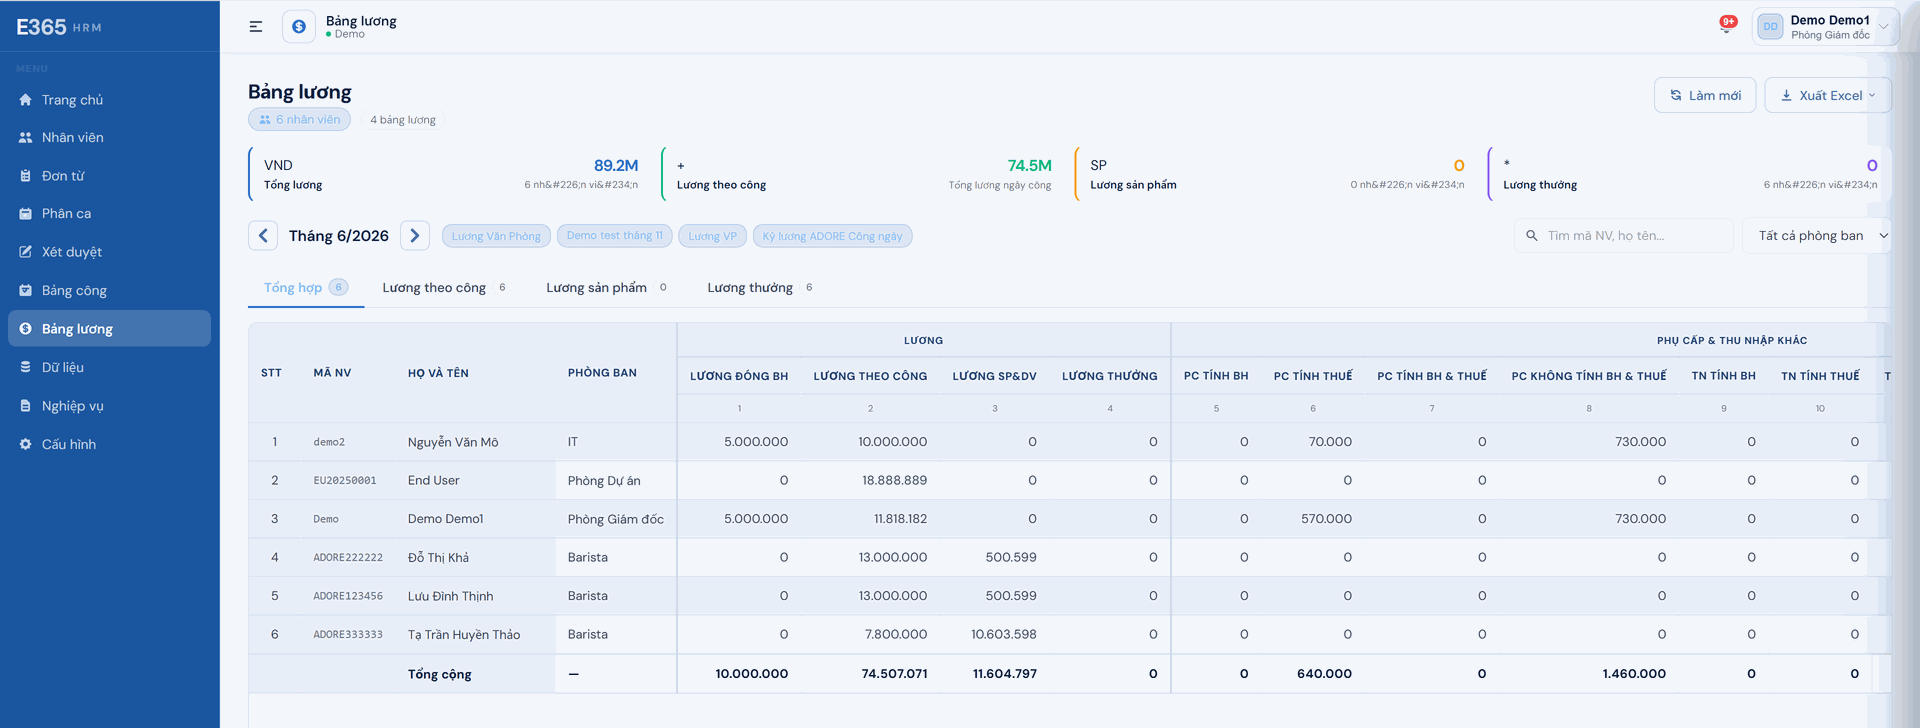Image resolution: width=1920 pixels, height=728 pixels.
Task: Open the Xuất Excel export dropdown
Action: (1828, 95)
